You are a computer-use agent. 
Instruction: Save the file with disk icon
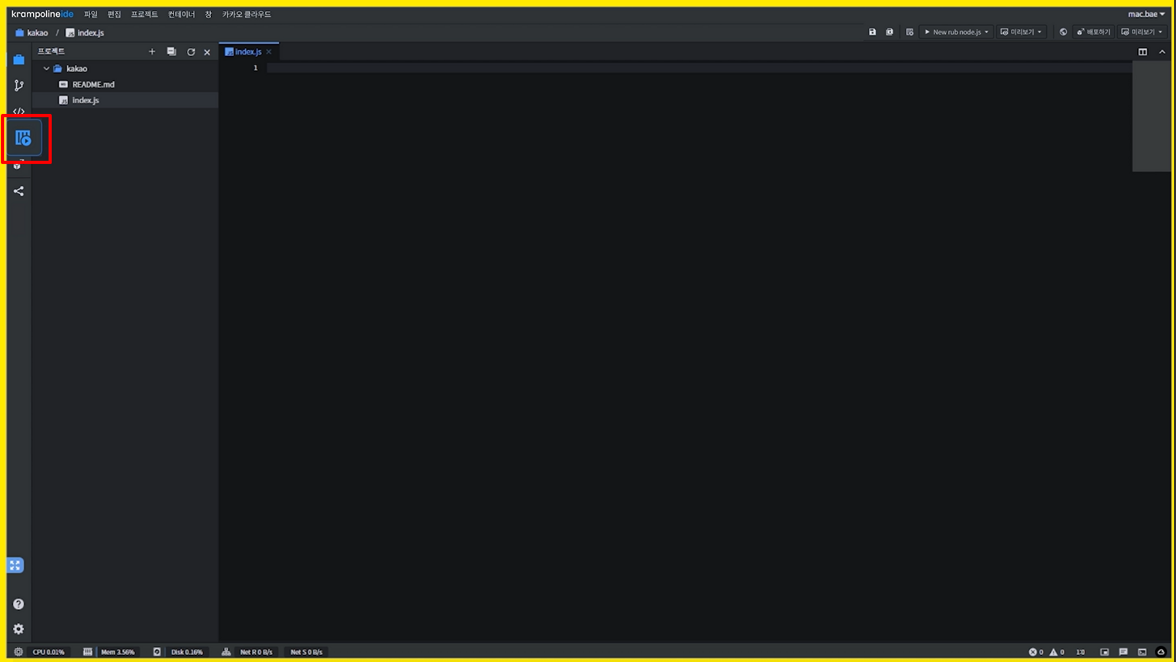[x=872, y=32]
